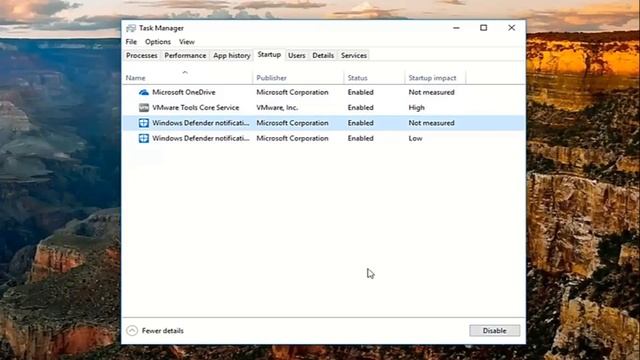Click the Task Manager title bar icon

pyautogui.click(x=131, y=28)
